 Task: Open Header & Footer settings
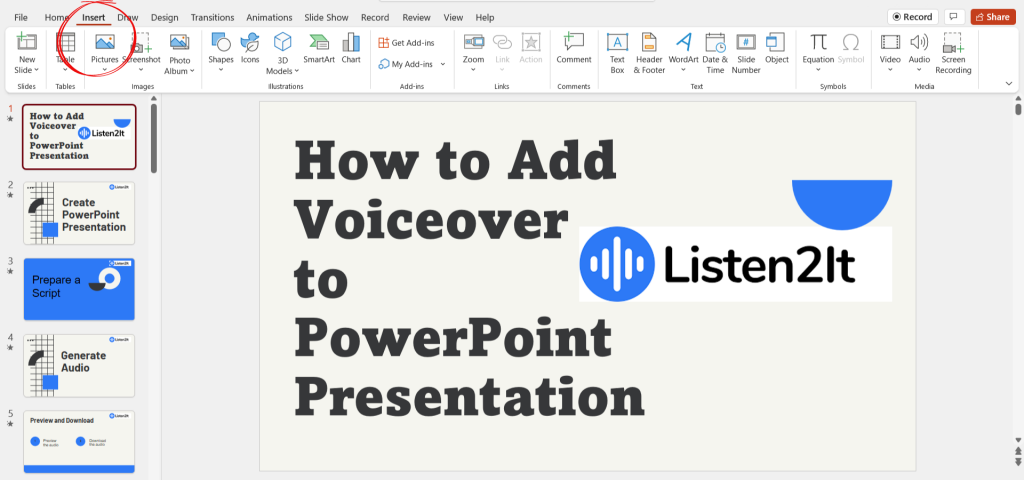[649, 54]
